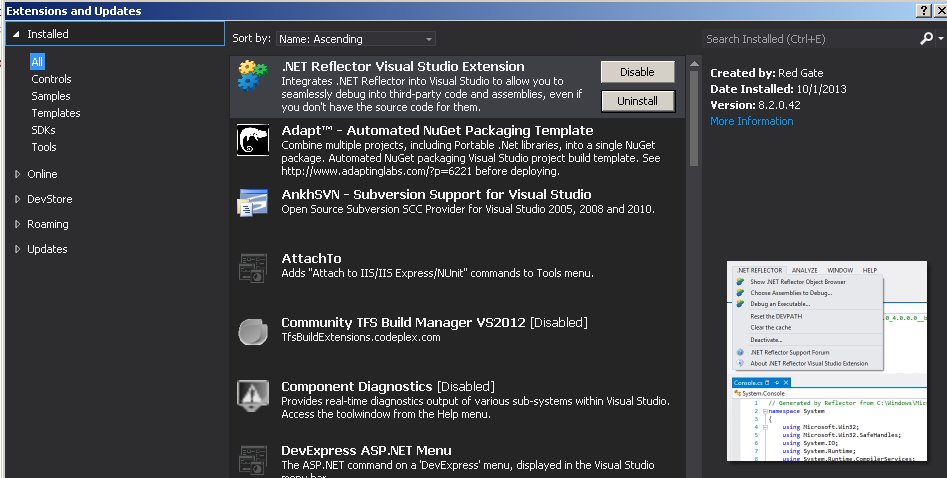The height and width of the screenshot is (478, 947).
Task: Click the Created by Red Gate text
Action: (766, 73)
